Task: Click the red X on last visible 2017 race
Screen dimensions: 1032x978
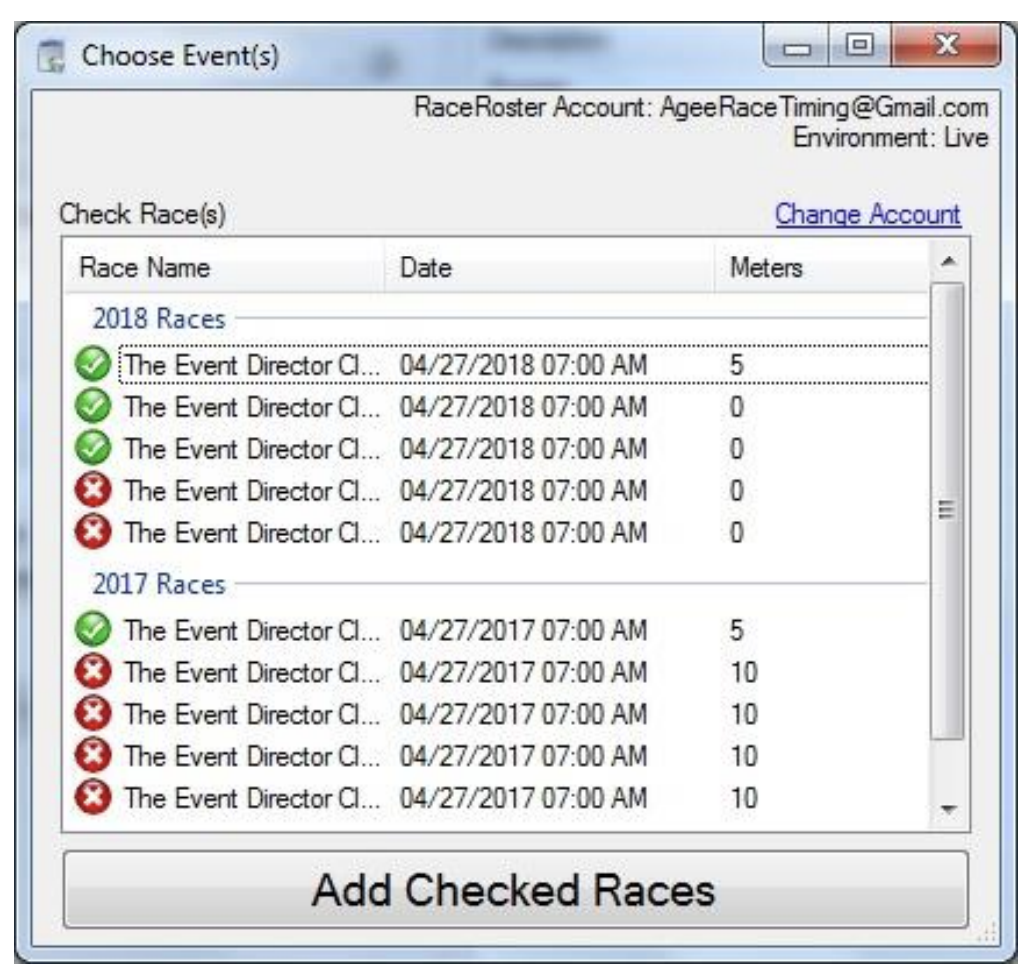Action: [x=92, y=797]
